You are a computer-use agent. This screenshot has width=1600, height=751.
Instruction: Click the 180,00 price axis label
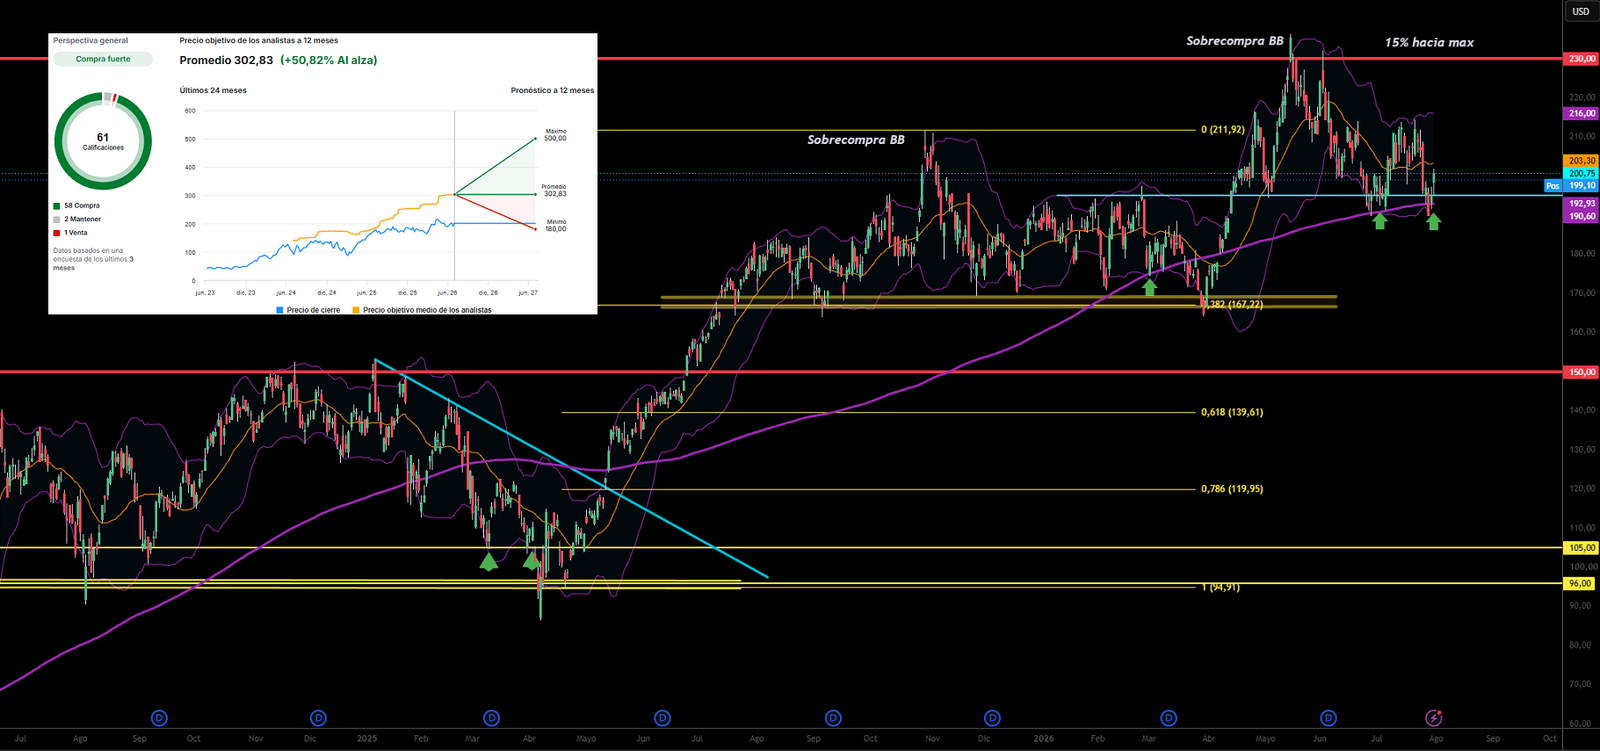tap(1581, 254)
